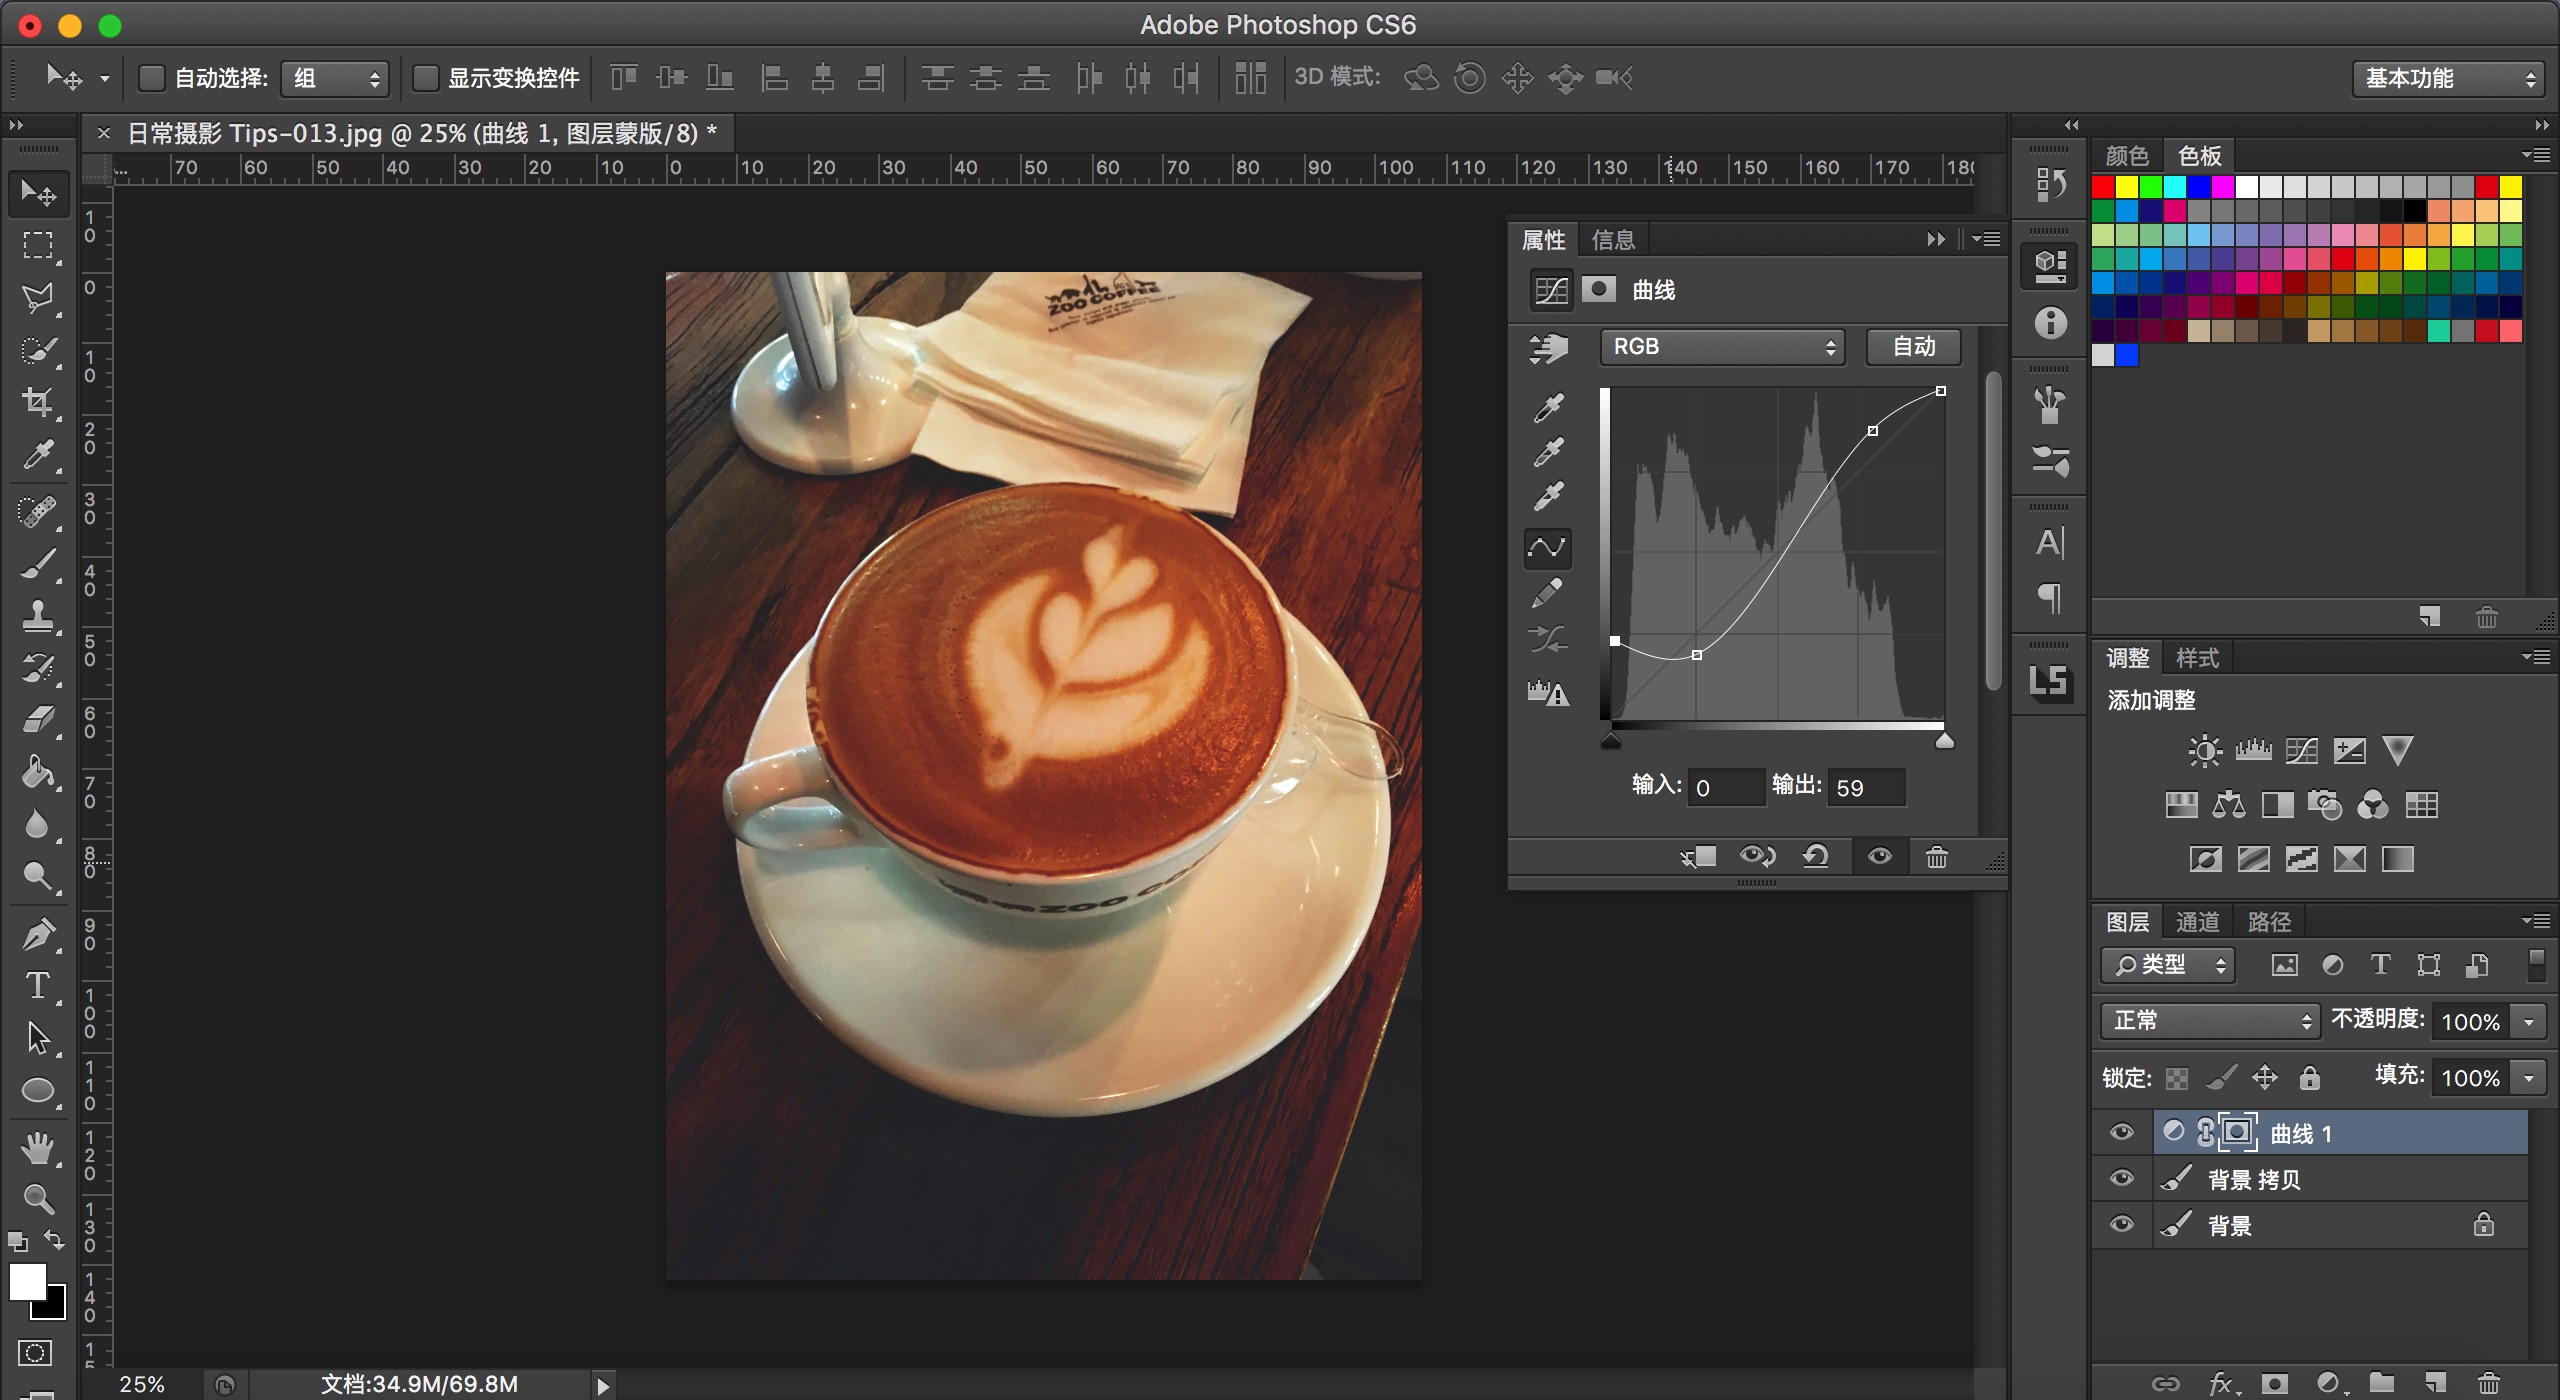Viewport: 2560px width, 1400px height.
Task: Pick the Clone Stamp tool
Action: pos(38,616)
